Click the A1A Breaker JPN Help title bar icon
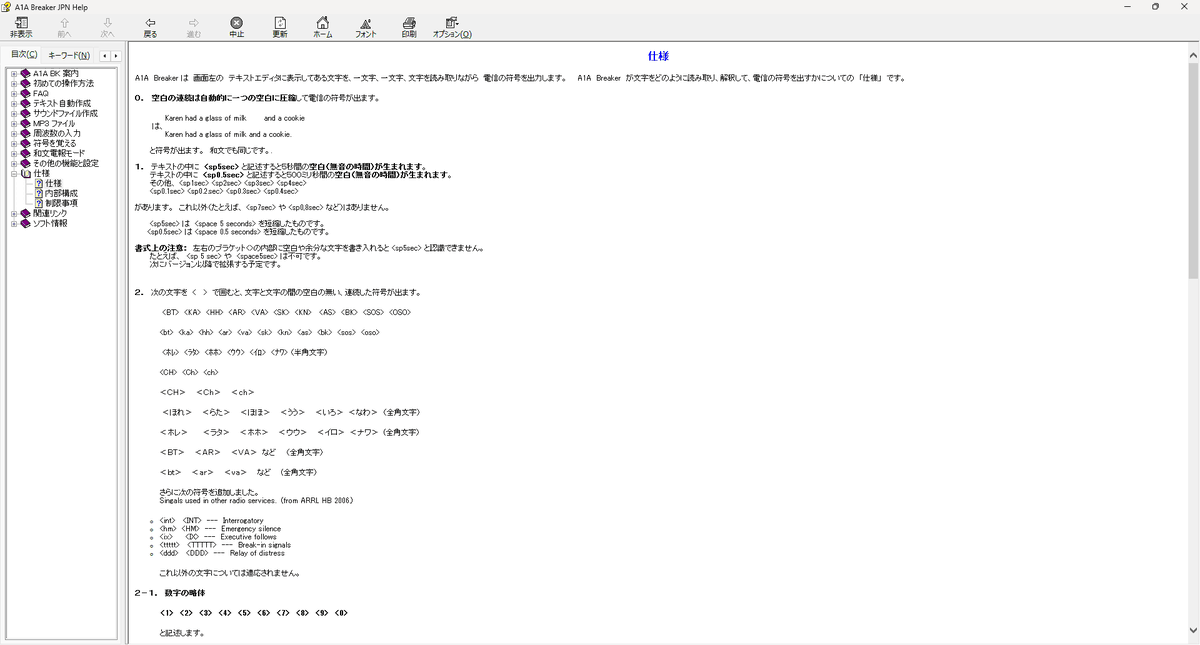 point(7,6)
